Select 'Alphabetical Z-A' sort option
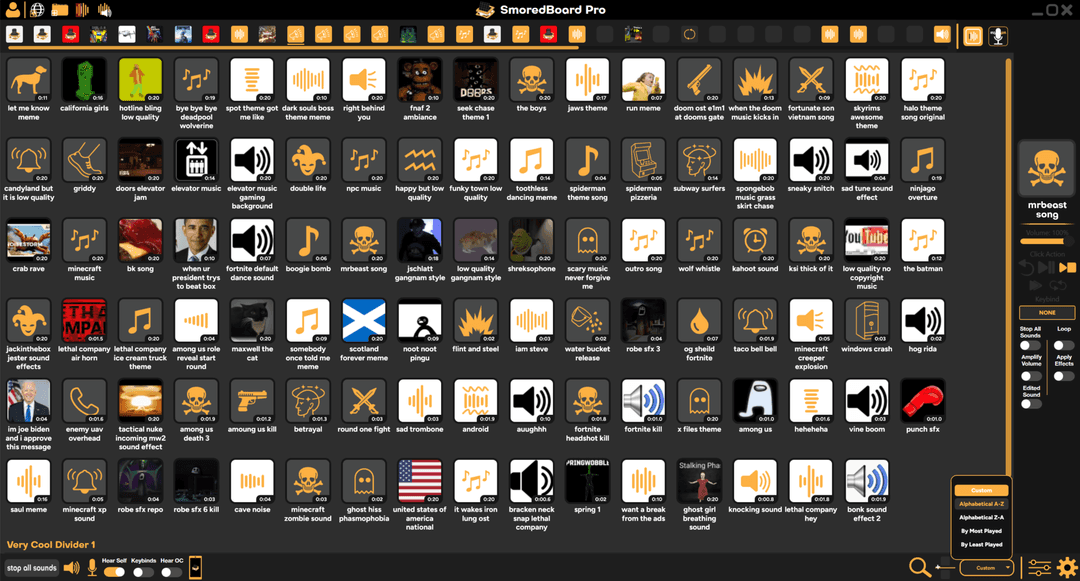This screenshot has width=1080, height=581. click(982, 517)
